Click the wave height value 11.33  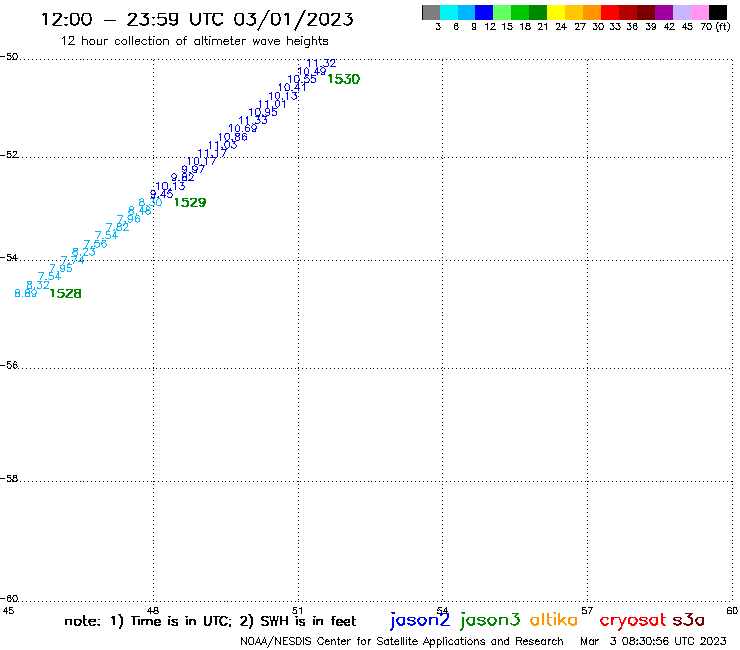(253, 120)
